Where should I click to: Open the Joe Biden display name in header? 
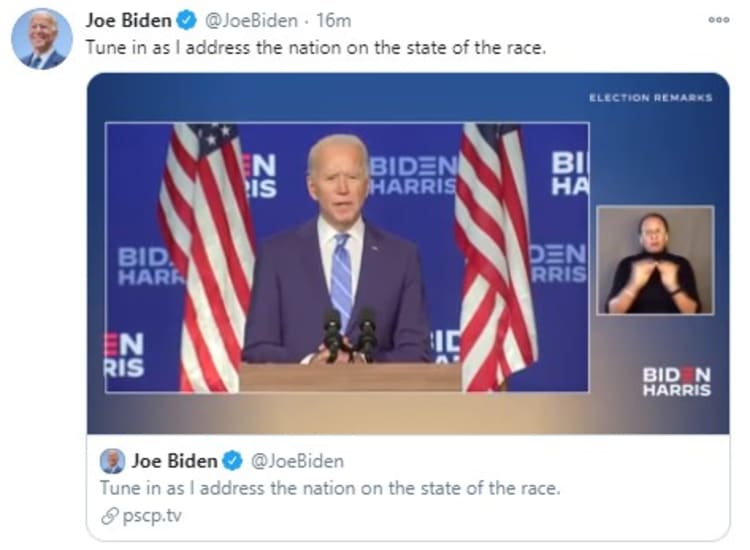click(x=127, y=21)
